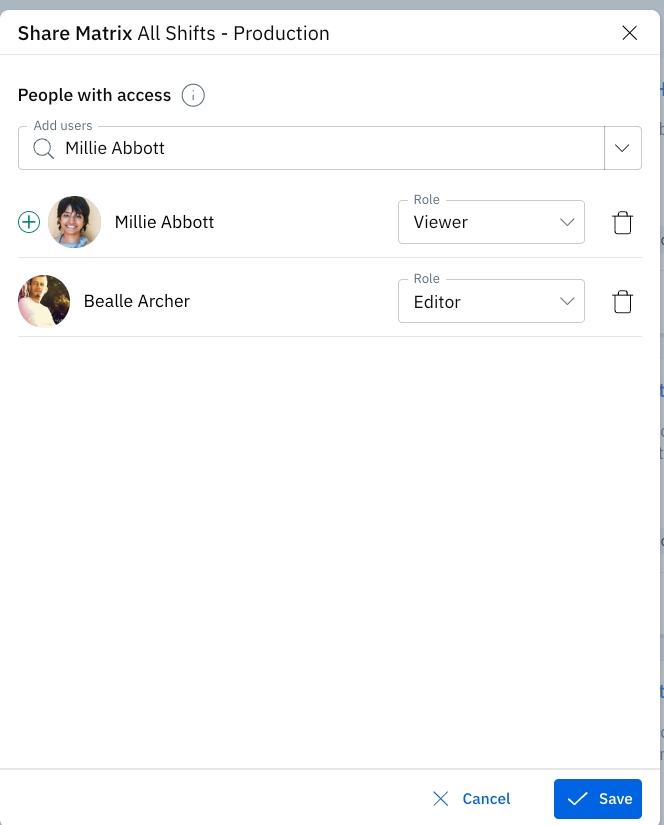
Task: Click the info icon beside People with access
Action: (x=193, y=96)
